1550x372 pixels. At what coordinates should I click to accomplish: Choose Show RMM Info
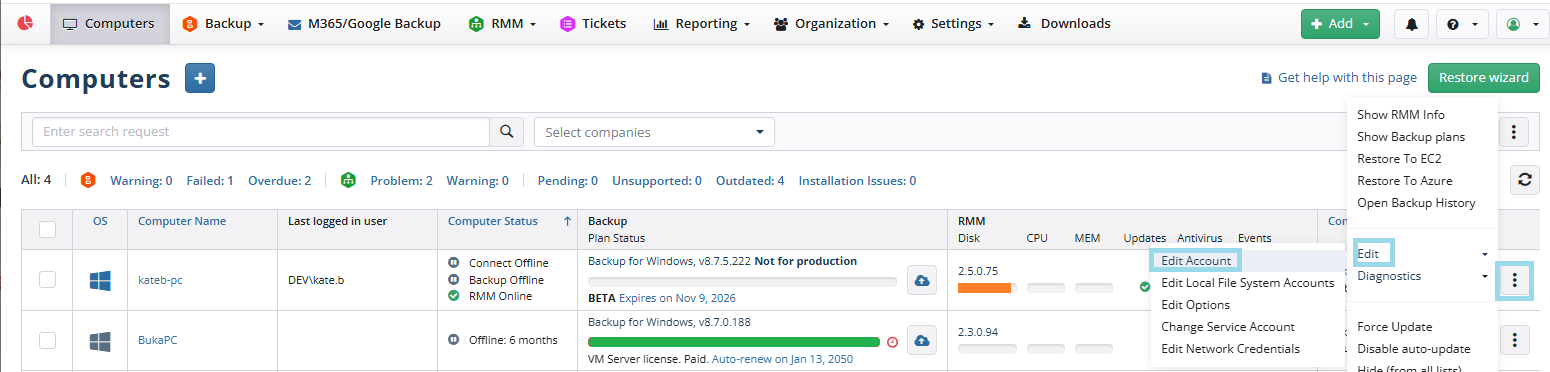click(1401, 115)
